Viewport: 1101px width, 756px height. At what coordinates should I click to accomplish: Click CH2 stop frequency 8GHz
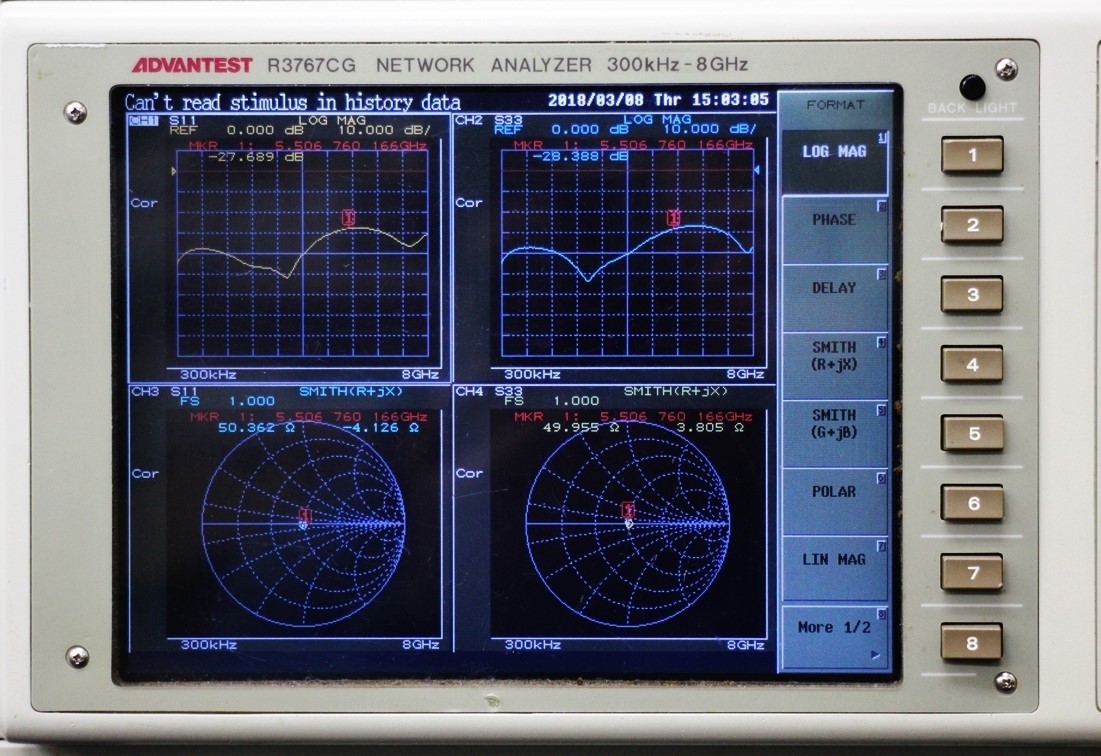[745, 374]
